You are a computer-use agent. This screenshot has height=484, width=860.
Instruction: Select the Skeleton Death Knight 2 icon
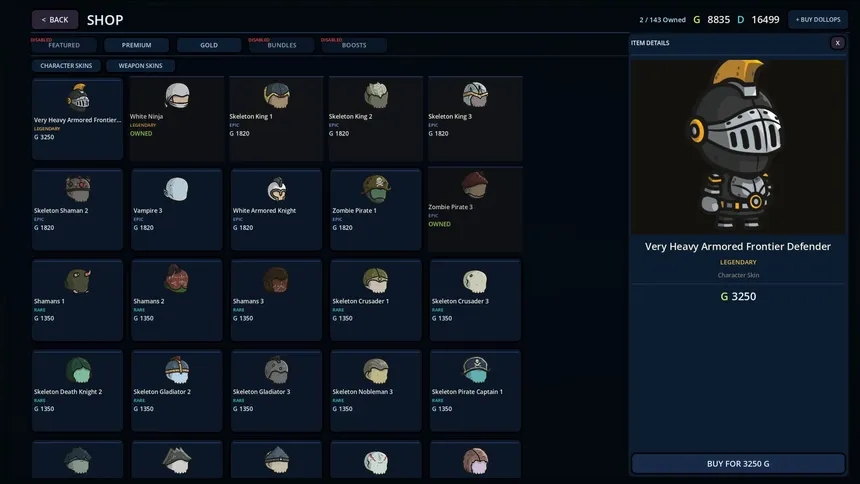[x=78, y=370]
